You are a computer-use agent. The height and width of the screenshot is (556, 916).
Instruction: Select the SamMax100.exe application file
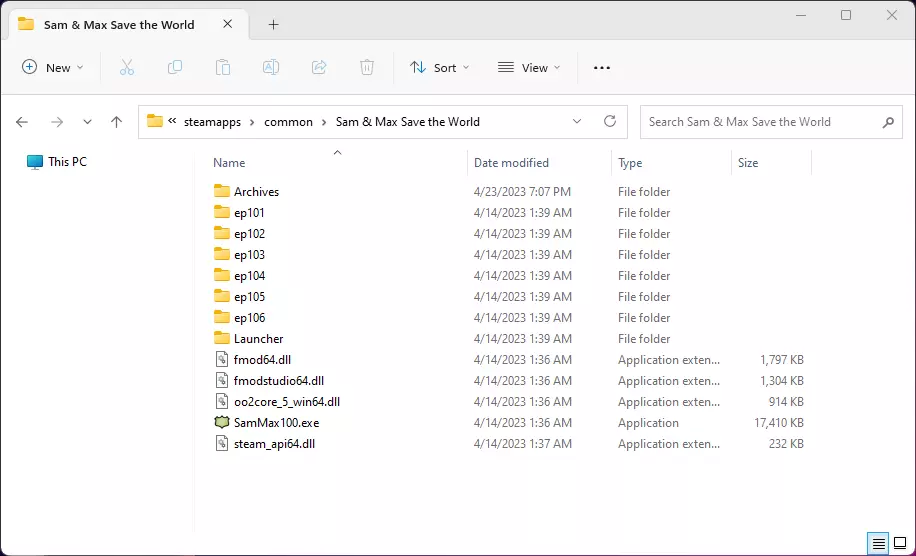pos(276,423)
